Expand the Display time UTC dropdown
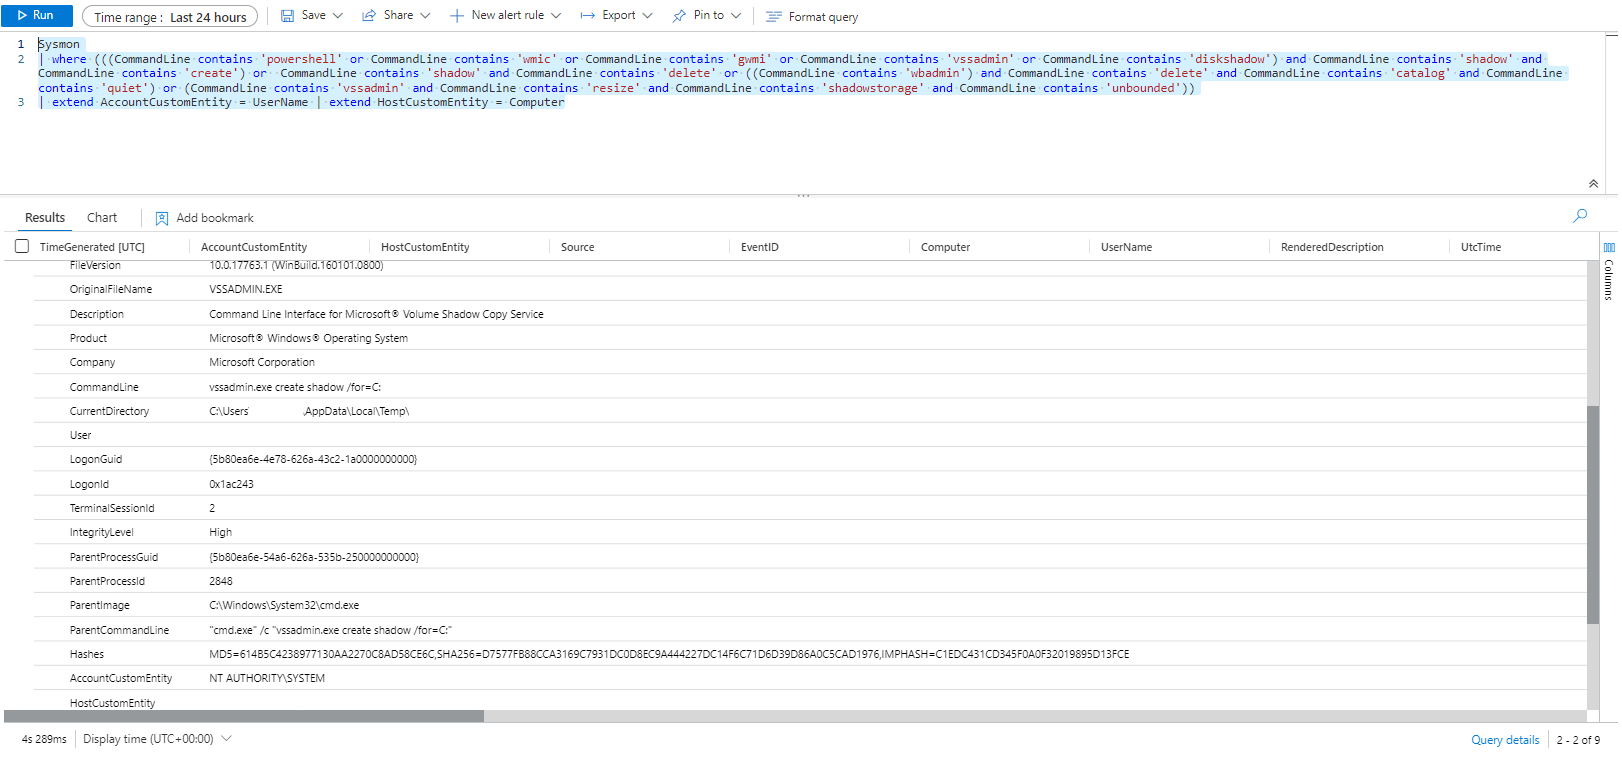Viewport: 1622px width, 757px height. coord(227,739)
